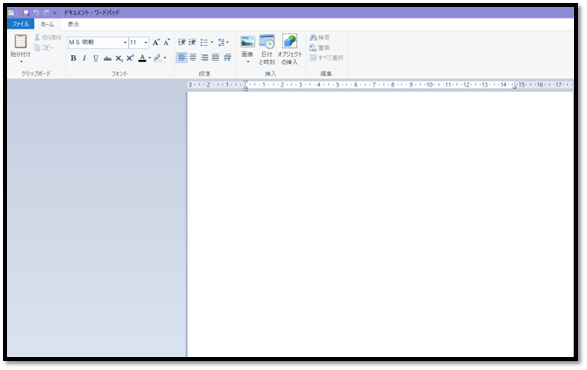Open the paragraph settings dialog icon
This screenshot has height=370, width=587.
tap(227, 58)
